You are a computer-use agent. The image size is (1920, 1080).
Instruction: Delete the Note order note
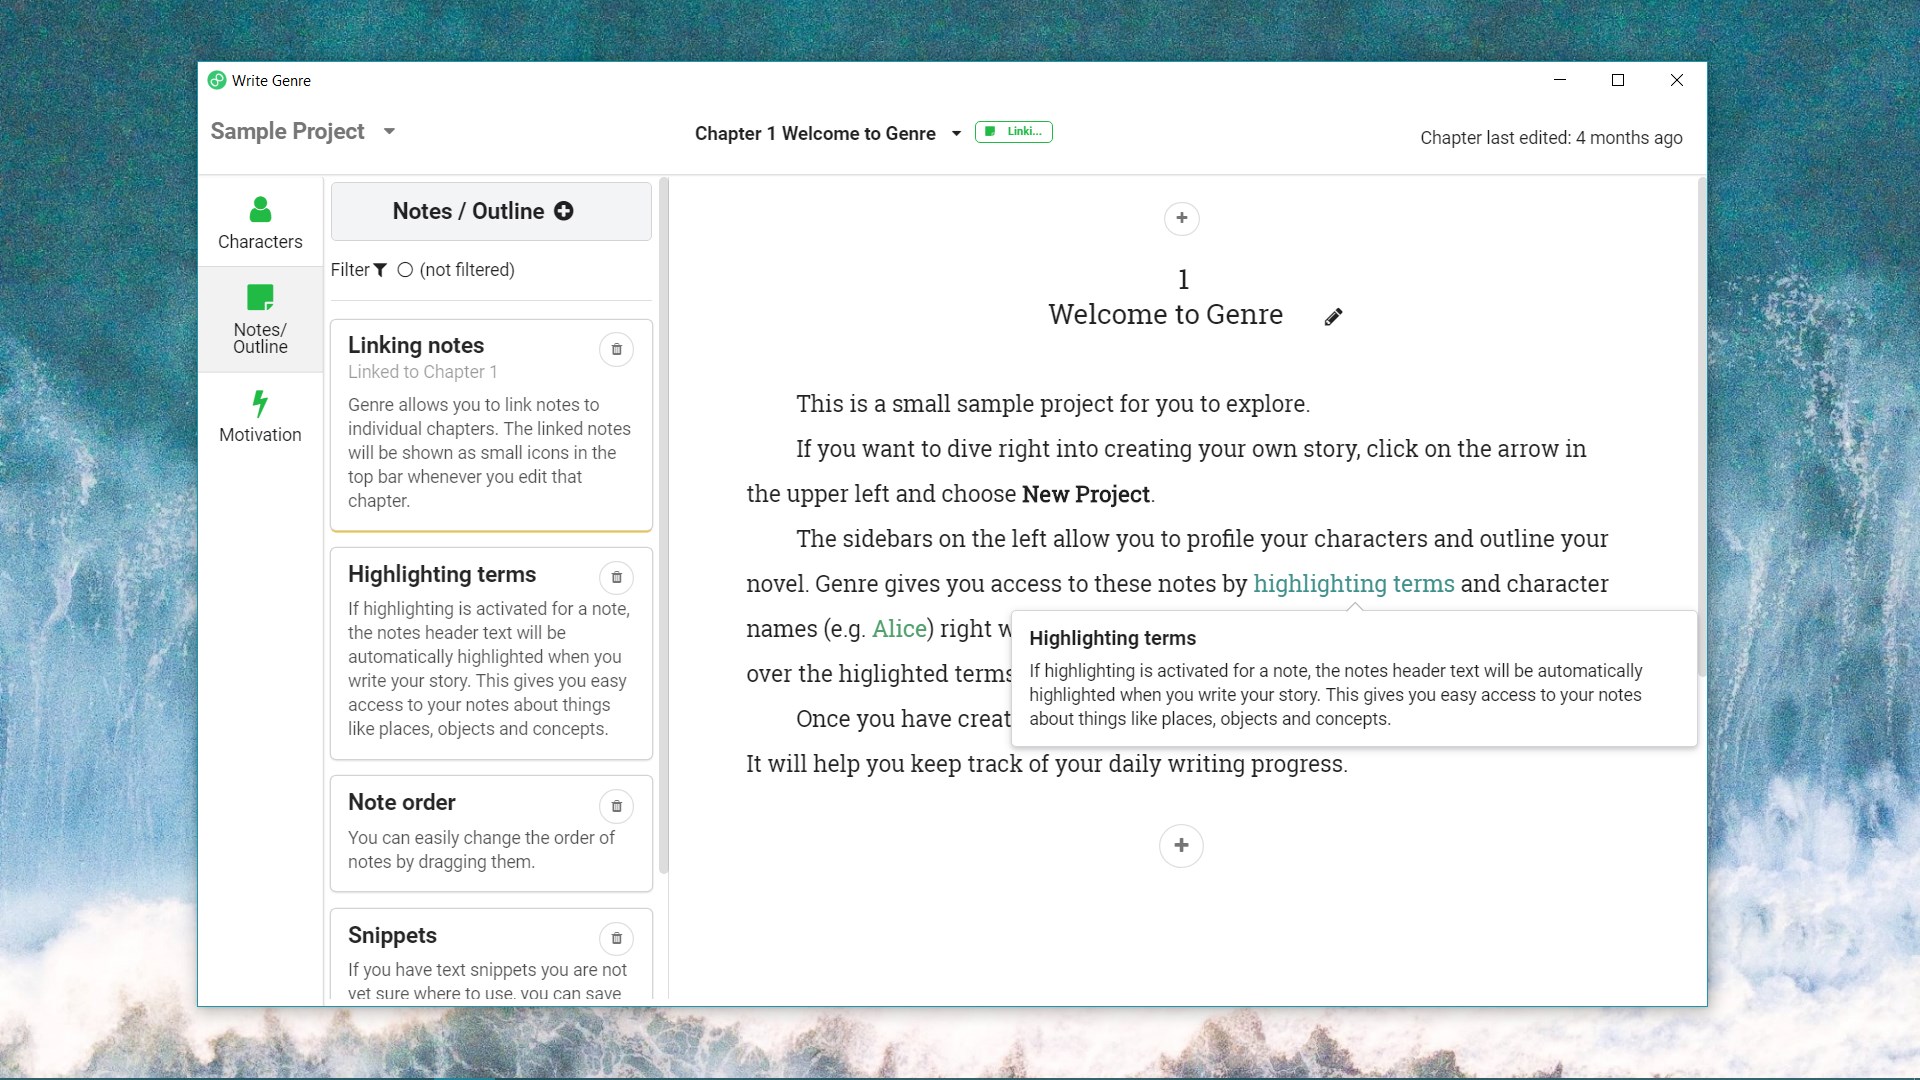tap(616, 806)
